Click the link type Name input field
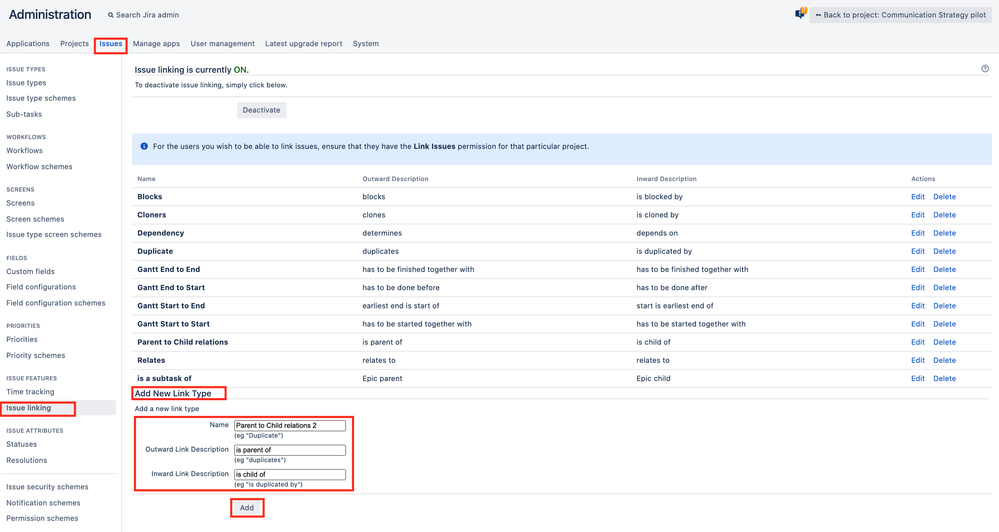999x532 pixels. [290, 426]
